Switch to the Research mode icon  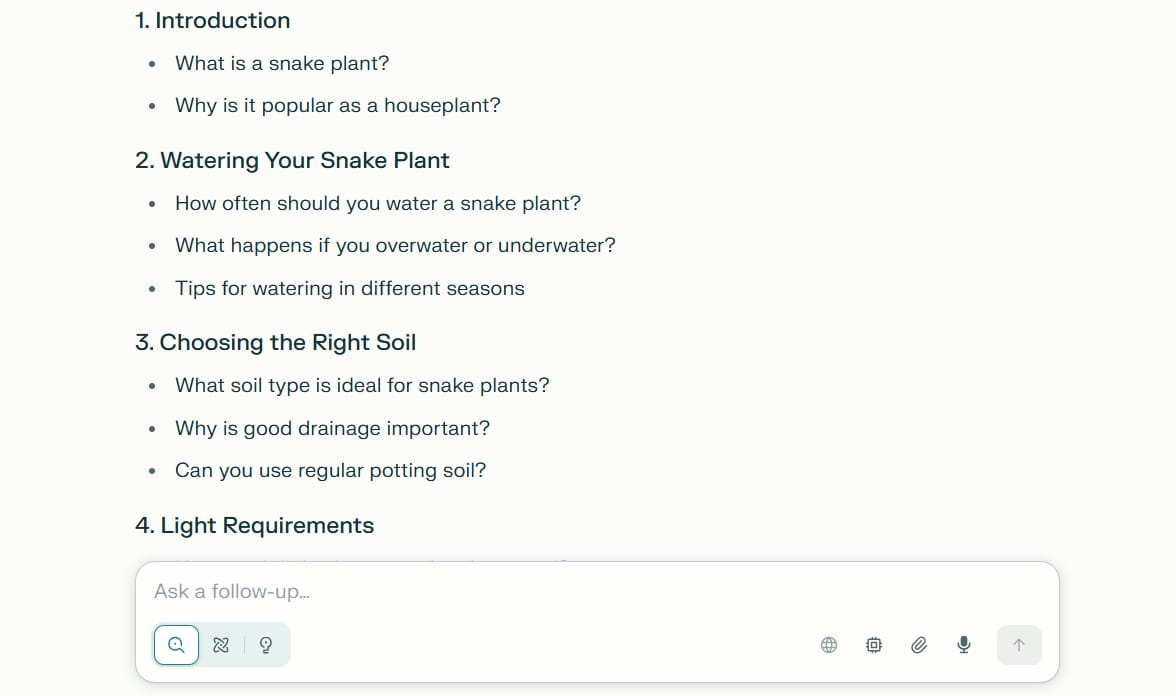coord(221,645)
